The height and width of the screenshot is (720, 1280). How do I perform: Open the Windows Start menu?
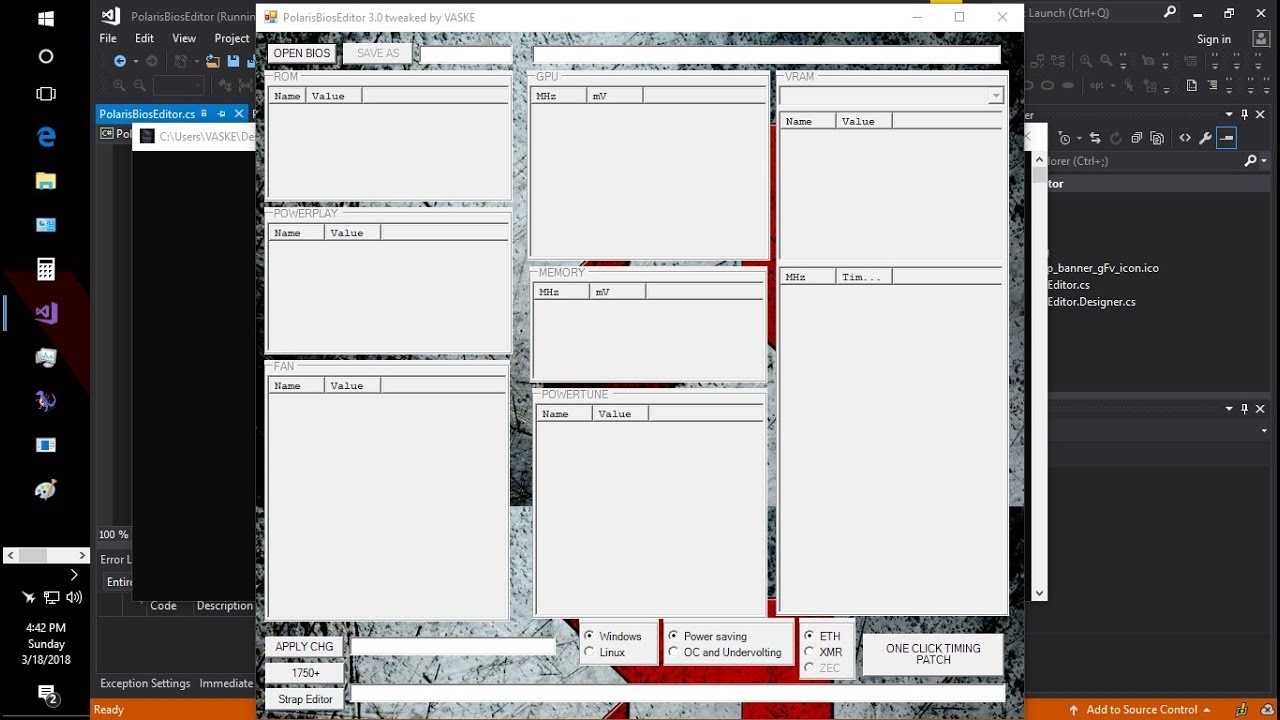pyautogui.click(x=45, y=18)
